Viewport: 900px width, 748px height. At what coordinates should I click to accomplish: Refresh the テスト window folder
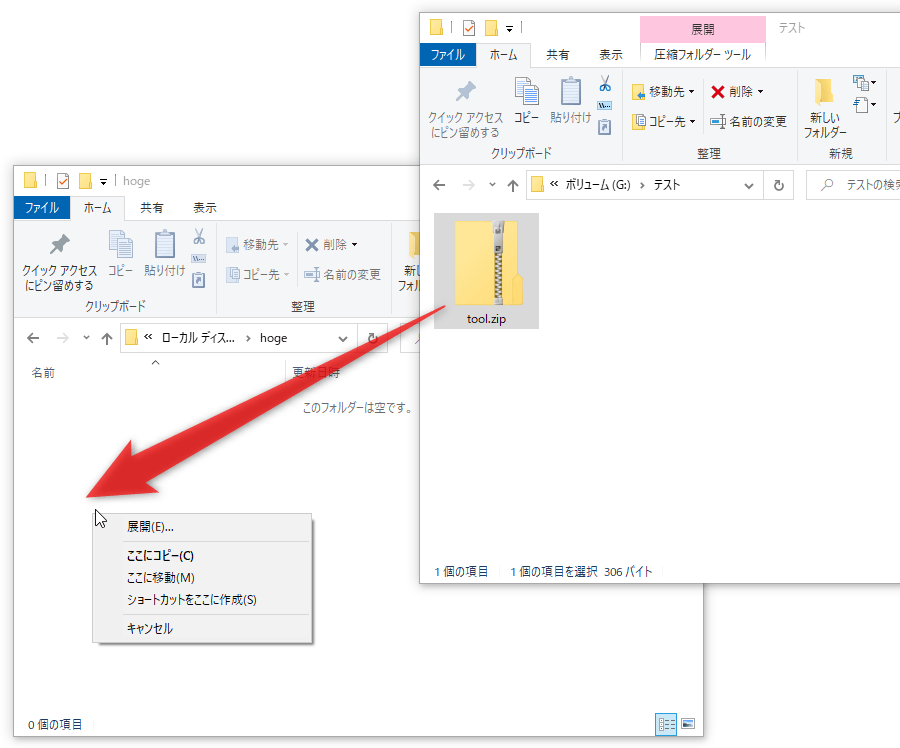pyautogui.click(x=778, y=185)
